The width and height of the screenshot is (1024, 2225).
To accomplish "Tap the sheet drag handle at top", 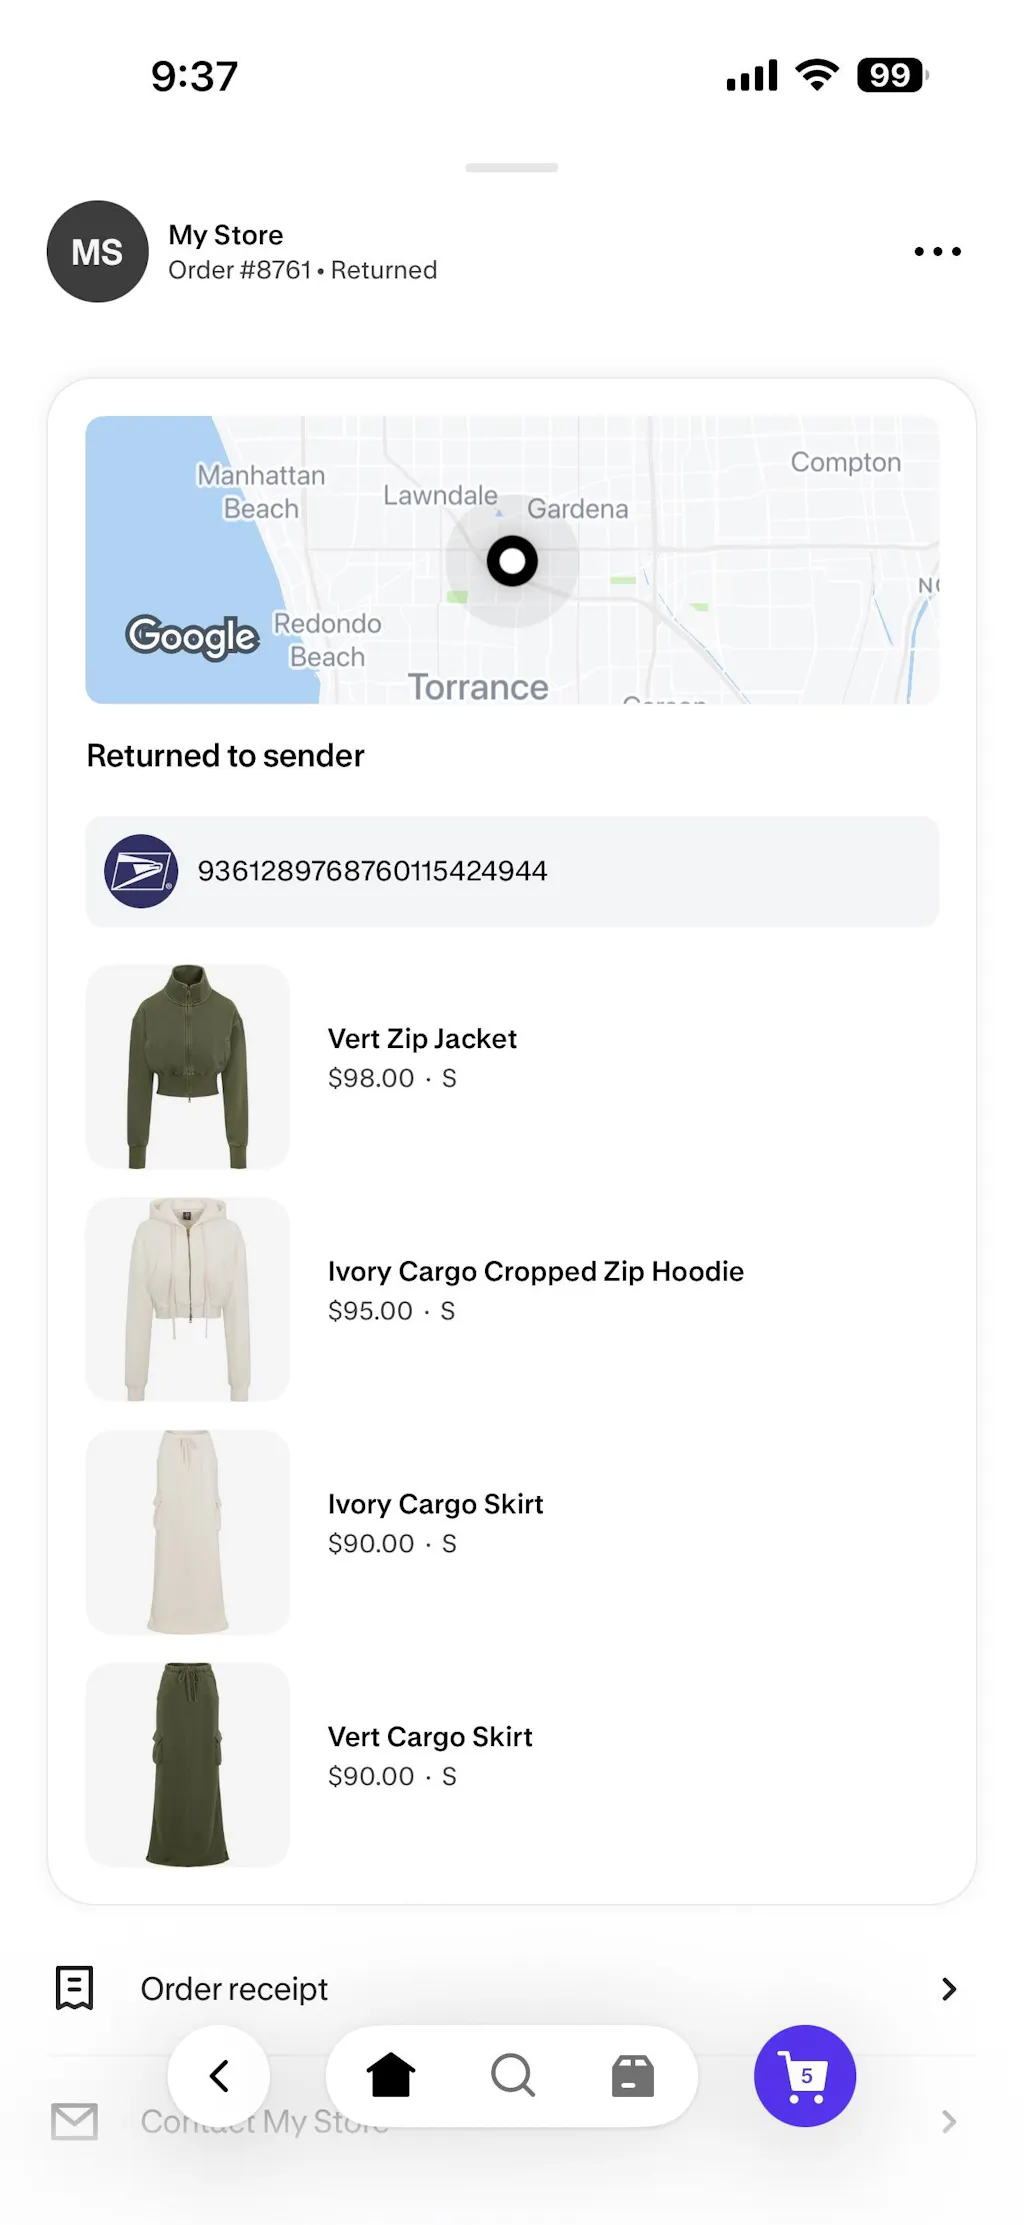I will (x=512, y=168).
